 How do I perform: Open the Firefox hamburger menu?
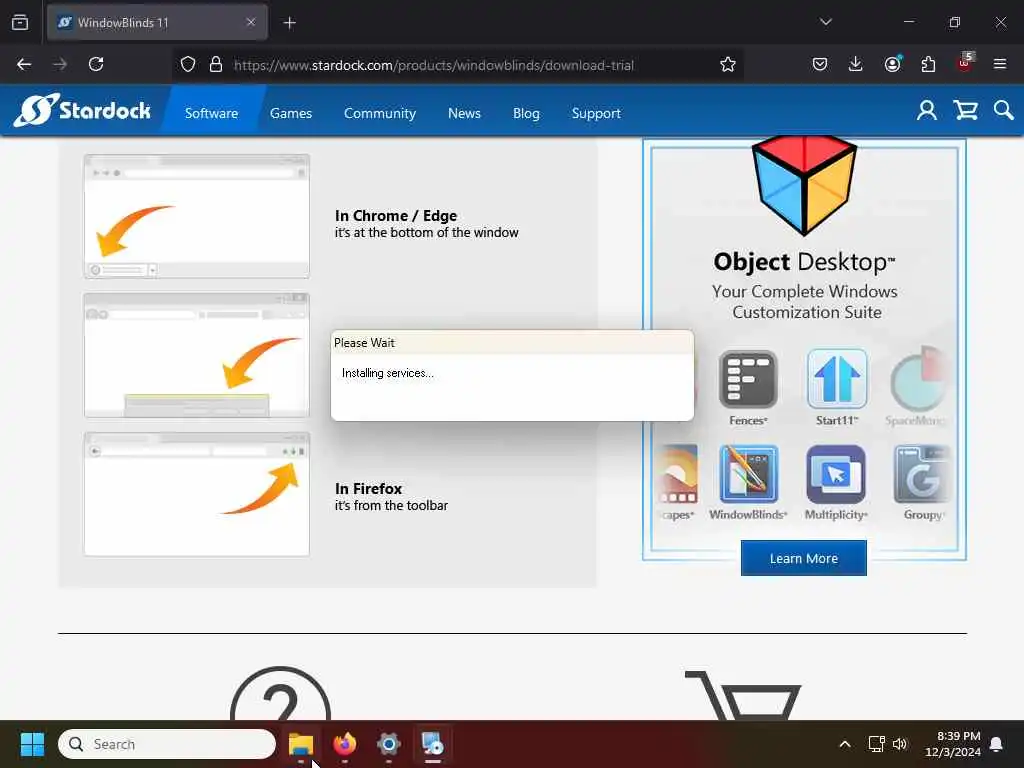pos(999,64)
